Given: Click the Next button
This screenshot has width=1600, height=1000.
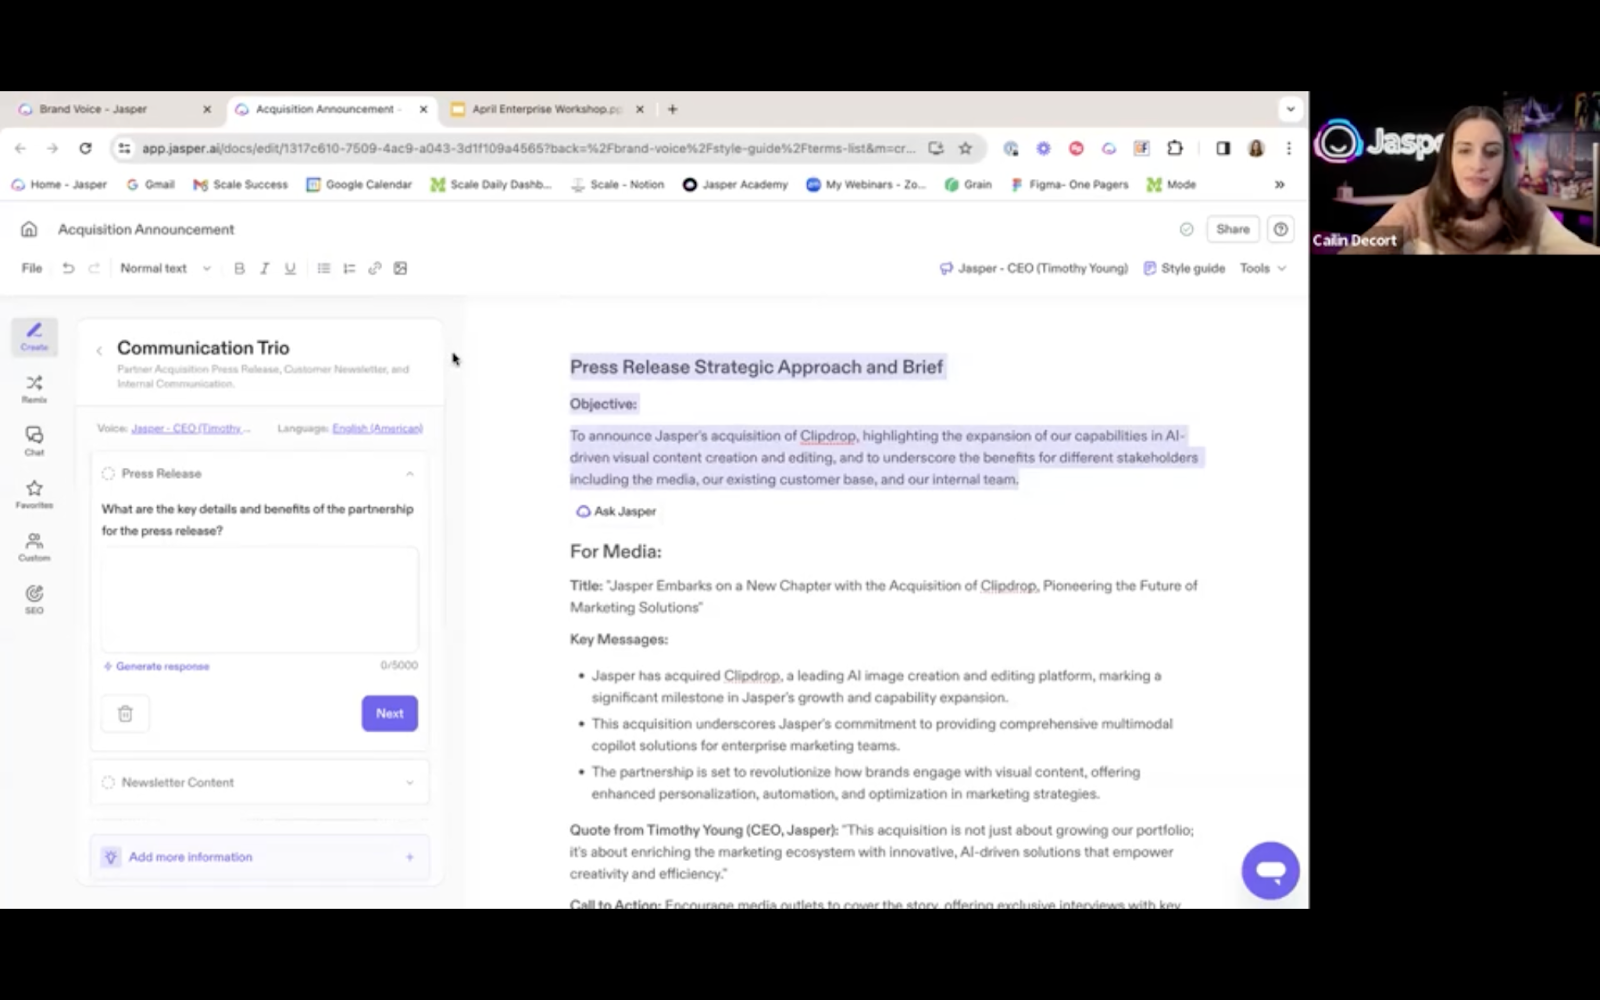Looking at the screenshot, I should click(390, 714).
